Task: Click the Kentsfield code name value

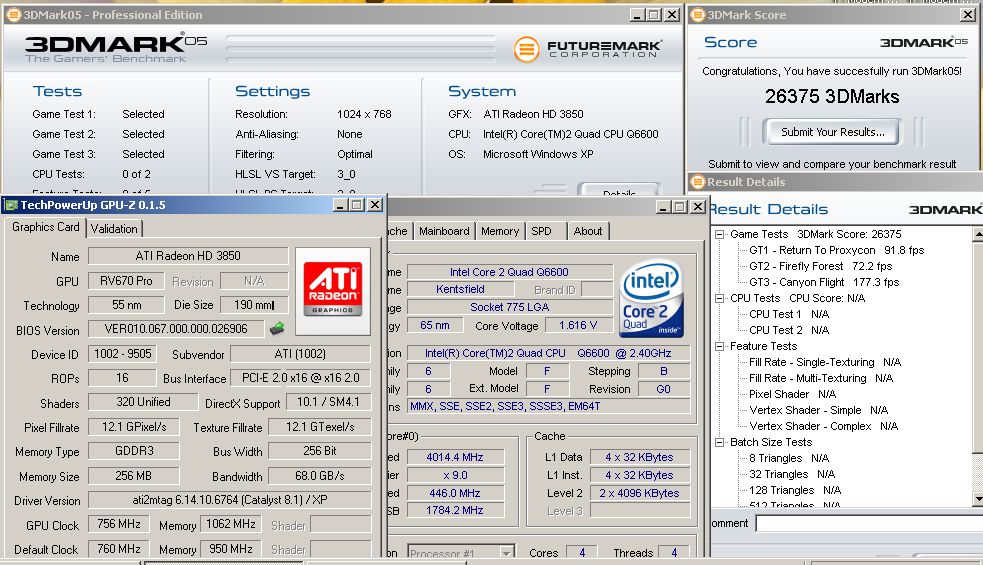Action: tap(460, 289)
